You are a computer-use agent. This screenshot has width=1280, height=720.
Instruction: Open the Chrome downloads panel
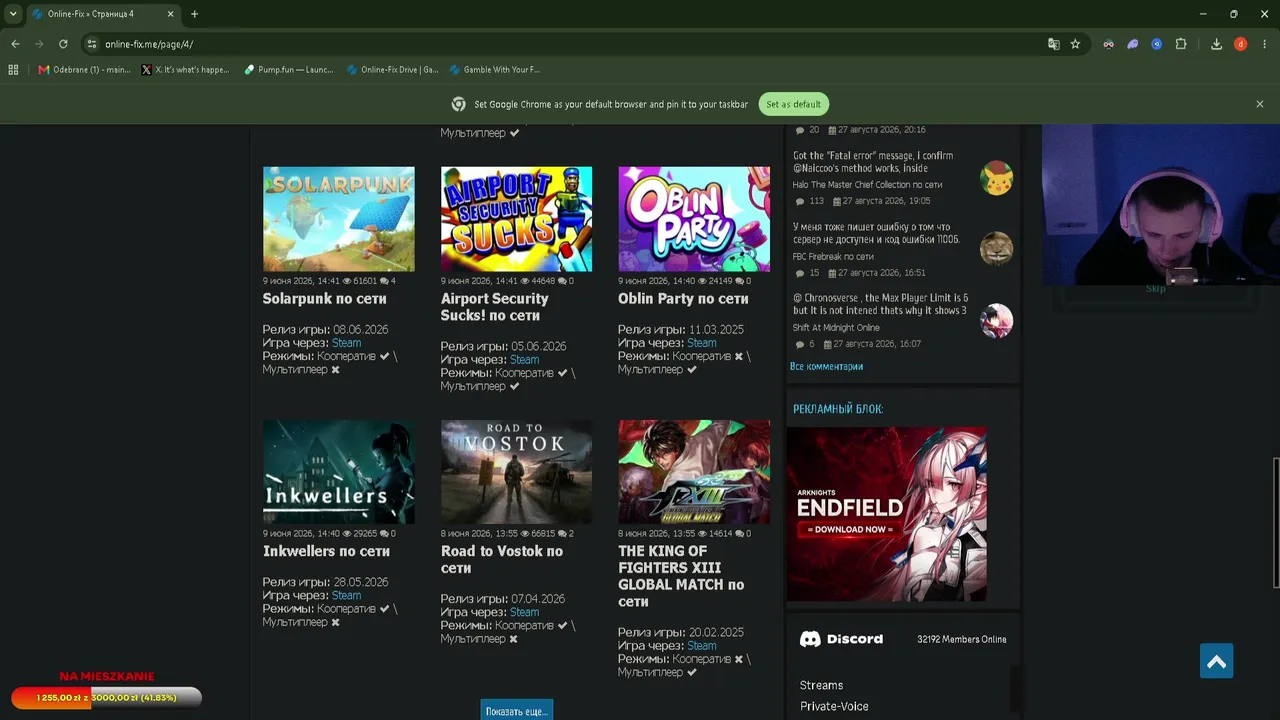(1216, 44)
